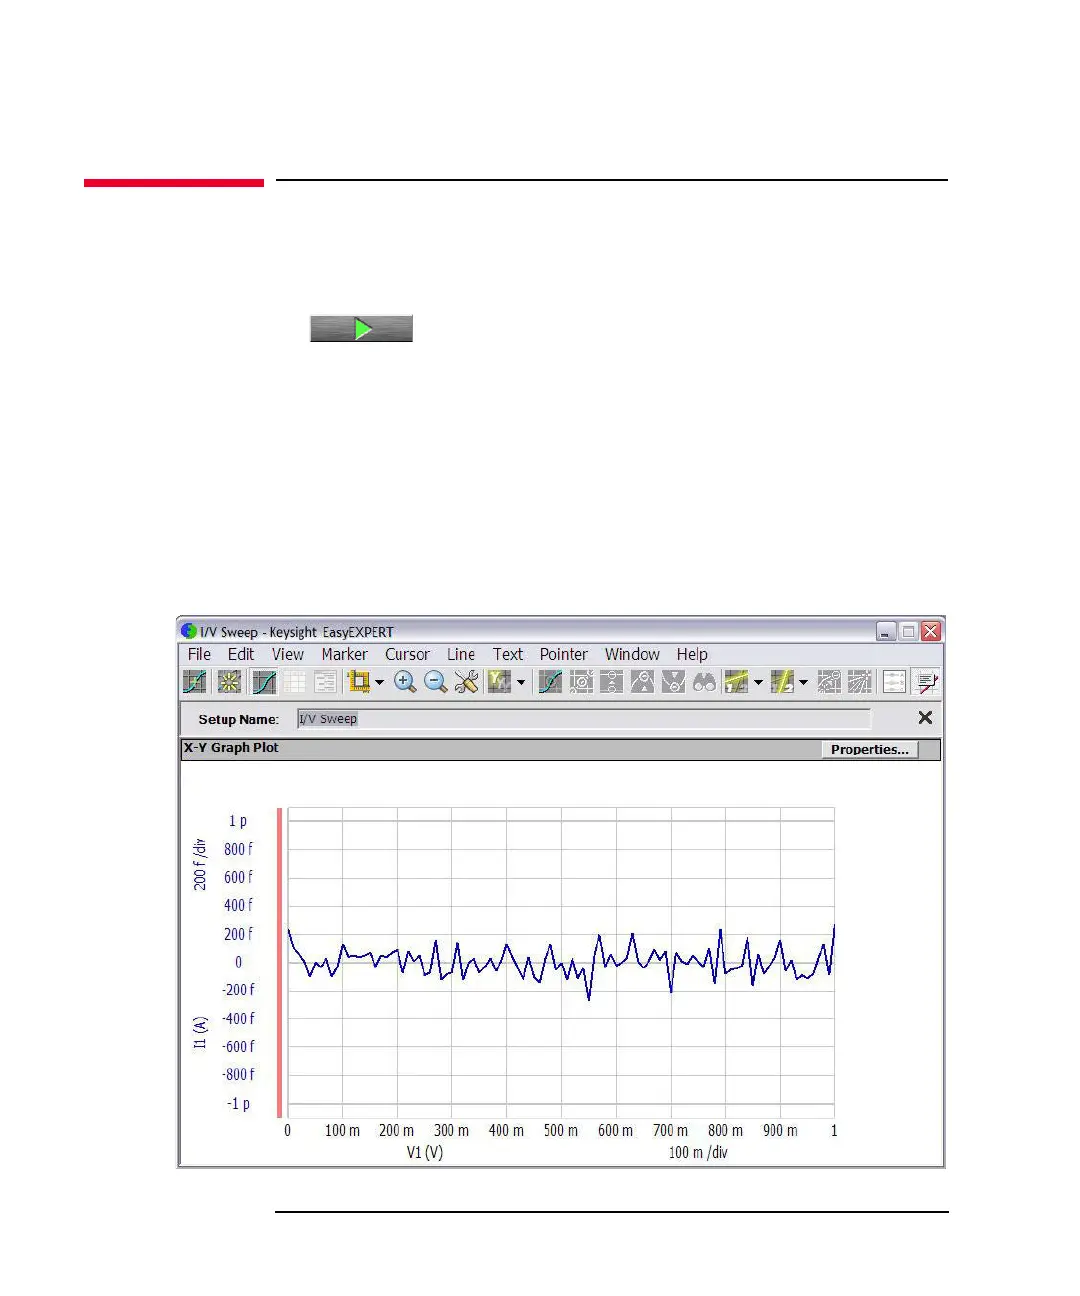Click the parameters display icon
Viewport: 1080px width, 1296px height.
pos(325,682)
